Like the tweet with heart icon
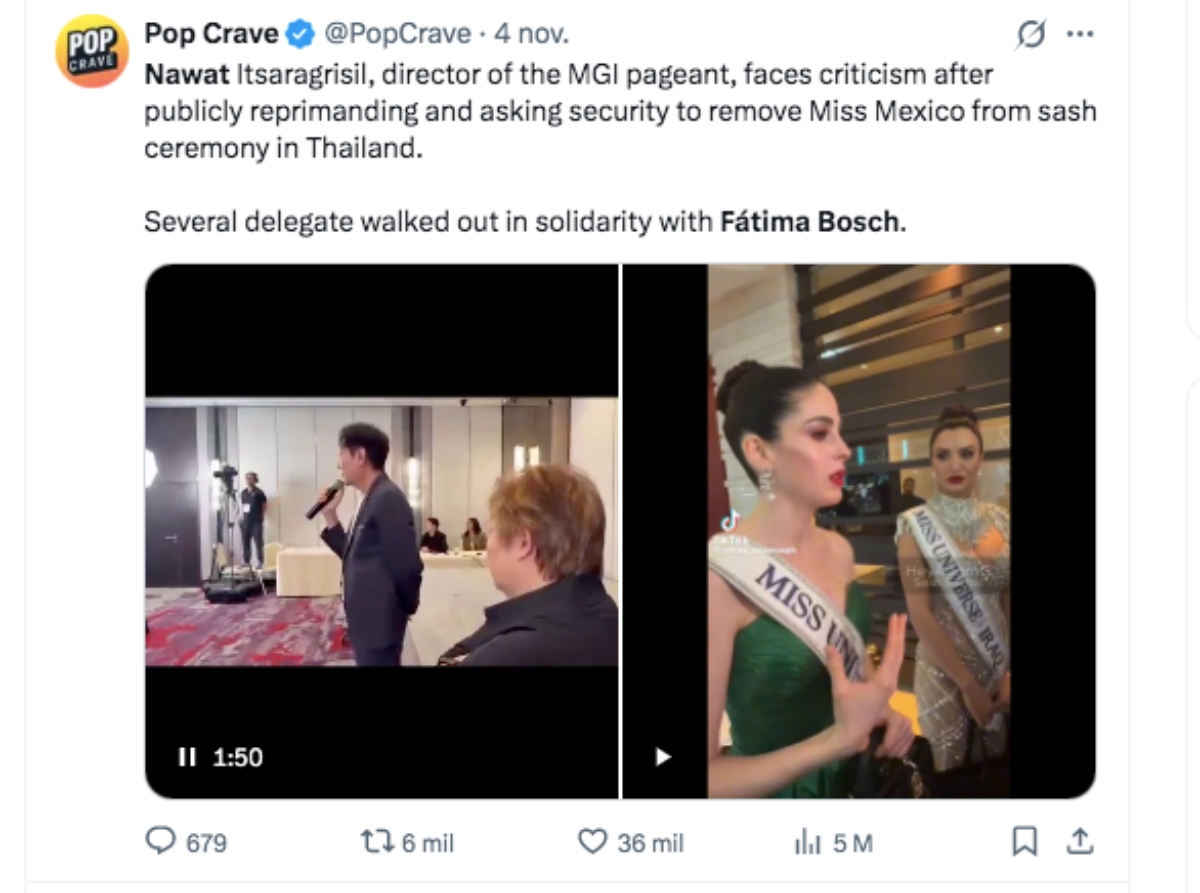The width and height of the screenshot is (1200, 893). [x=592, y=842]
